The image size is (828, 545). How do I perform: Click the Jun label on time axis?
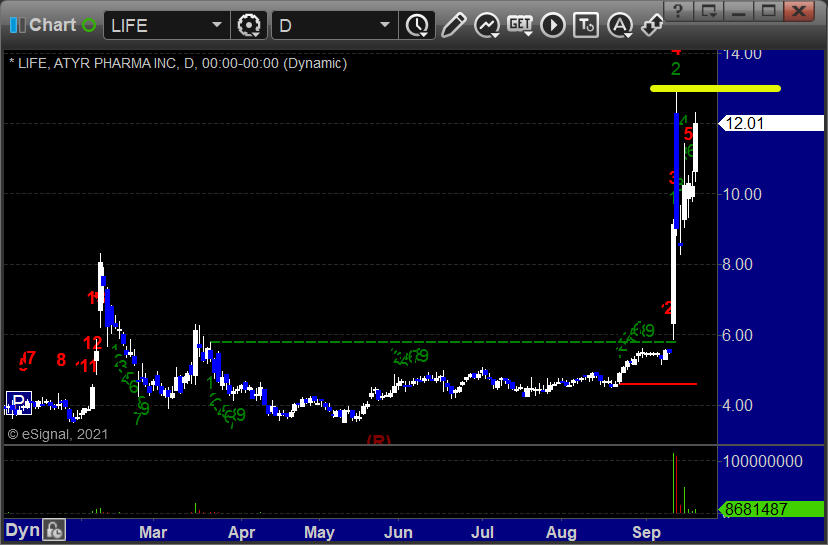(x=398, y=532)
